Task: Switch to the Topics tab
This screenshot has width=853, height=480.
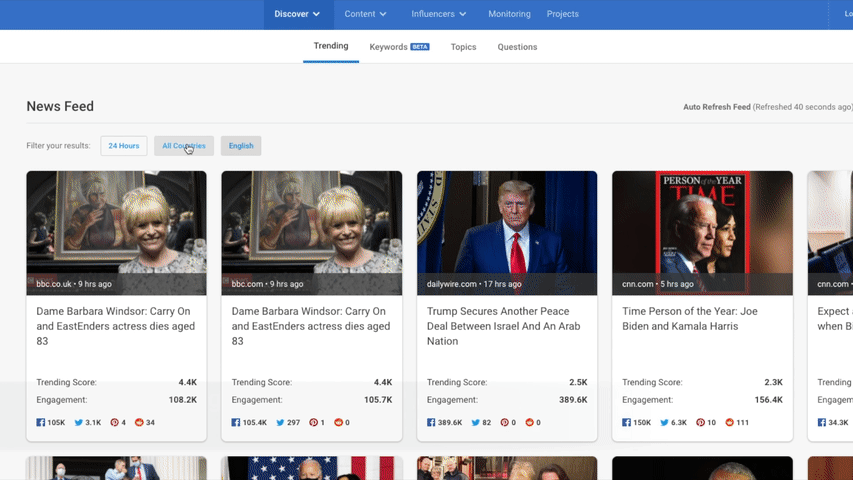Action: pos(463,47)
